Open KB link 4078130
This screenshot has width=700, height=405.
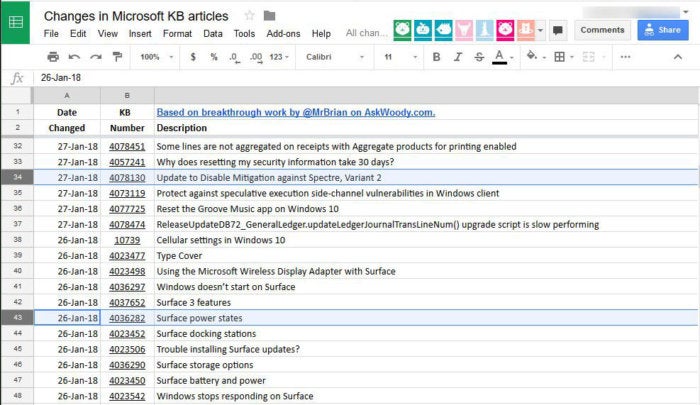coord(127,178)
